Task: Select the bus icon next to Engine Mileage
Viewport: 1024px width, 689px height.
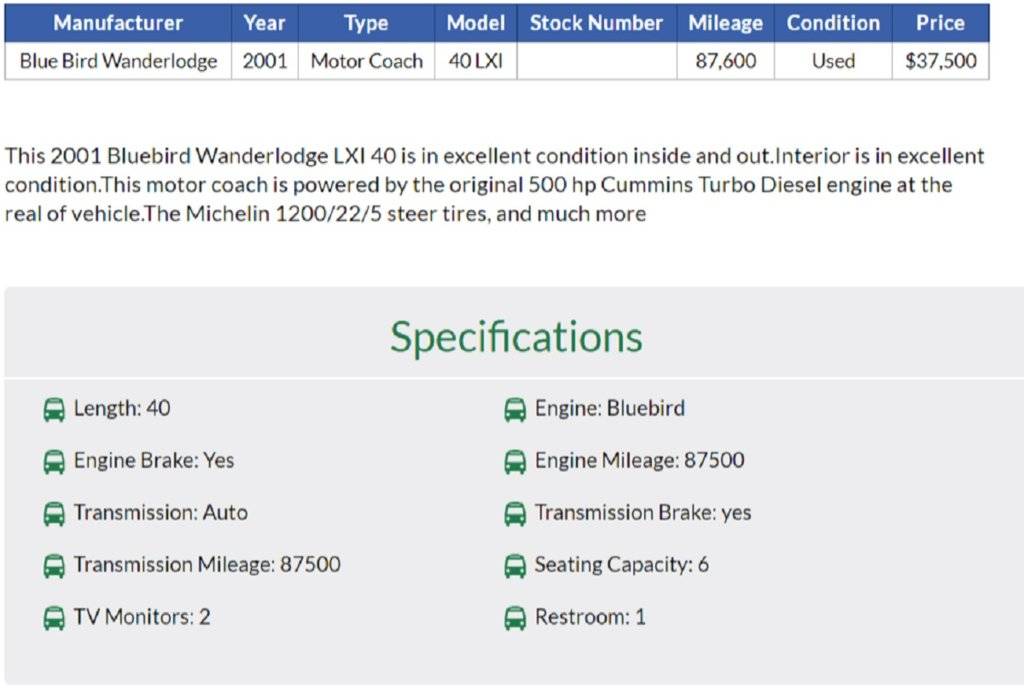Action: click(x=514, y=461)
